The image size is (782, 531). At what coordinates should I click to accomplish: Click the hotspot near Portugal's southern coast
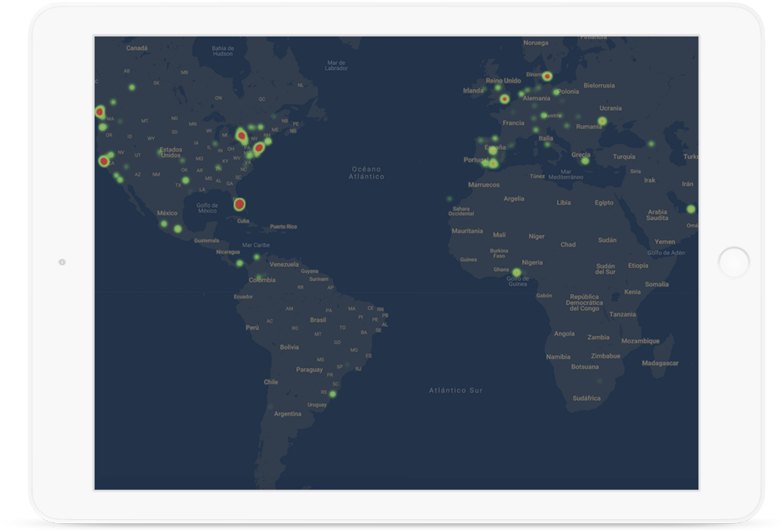(493, 163)
